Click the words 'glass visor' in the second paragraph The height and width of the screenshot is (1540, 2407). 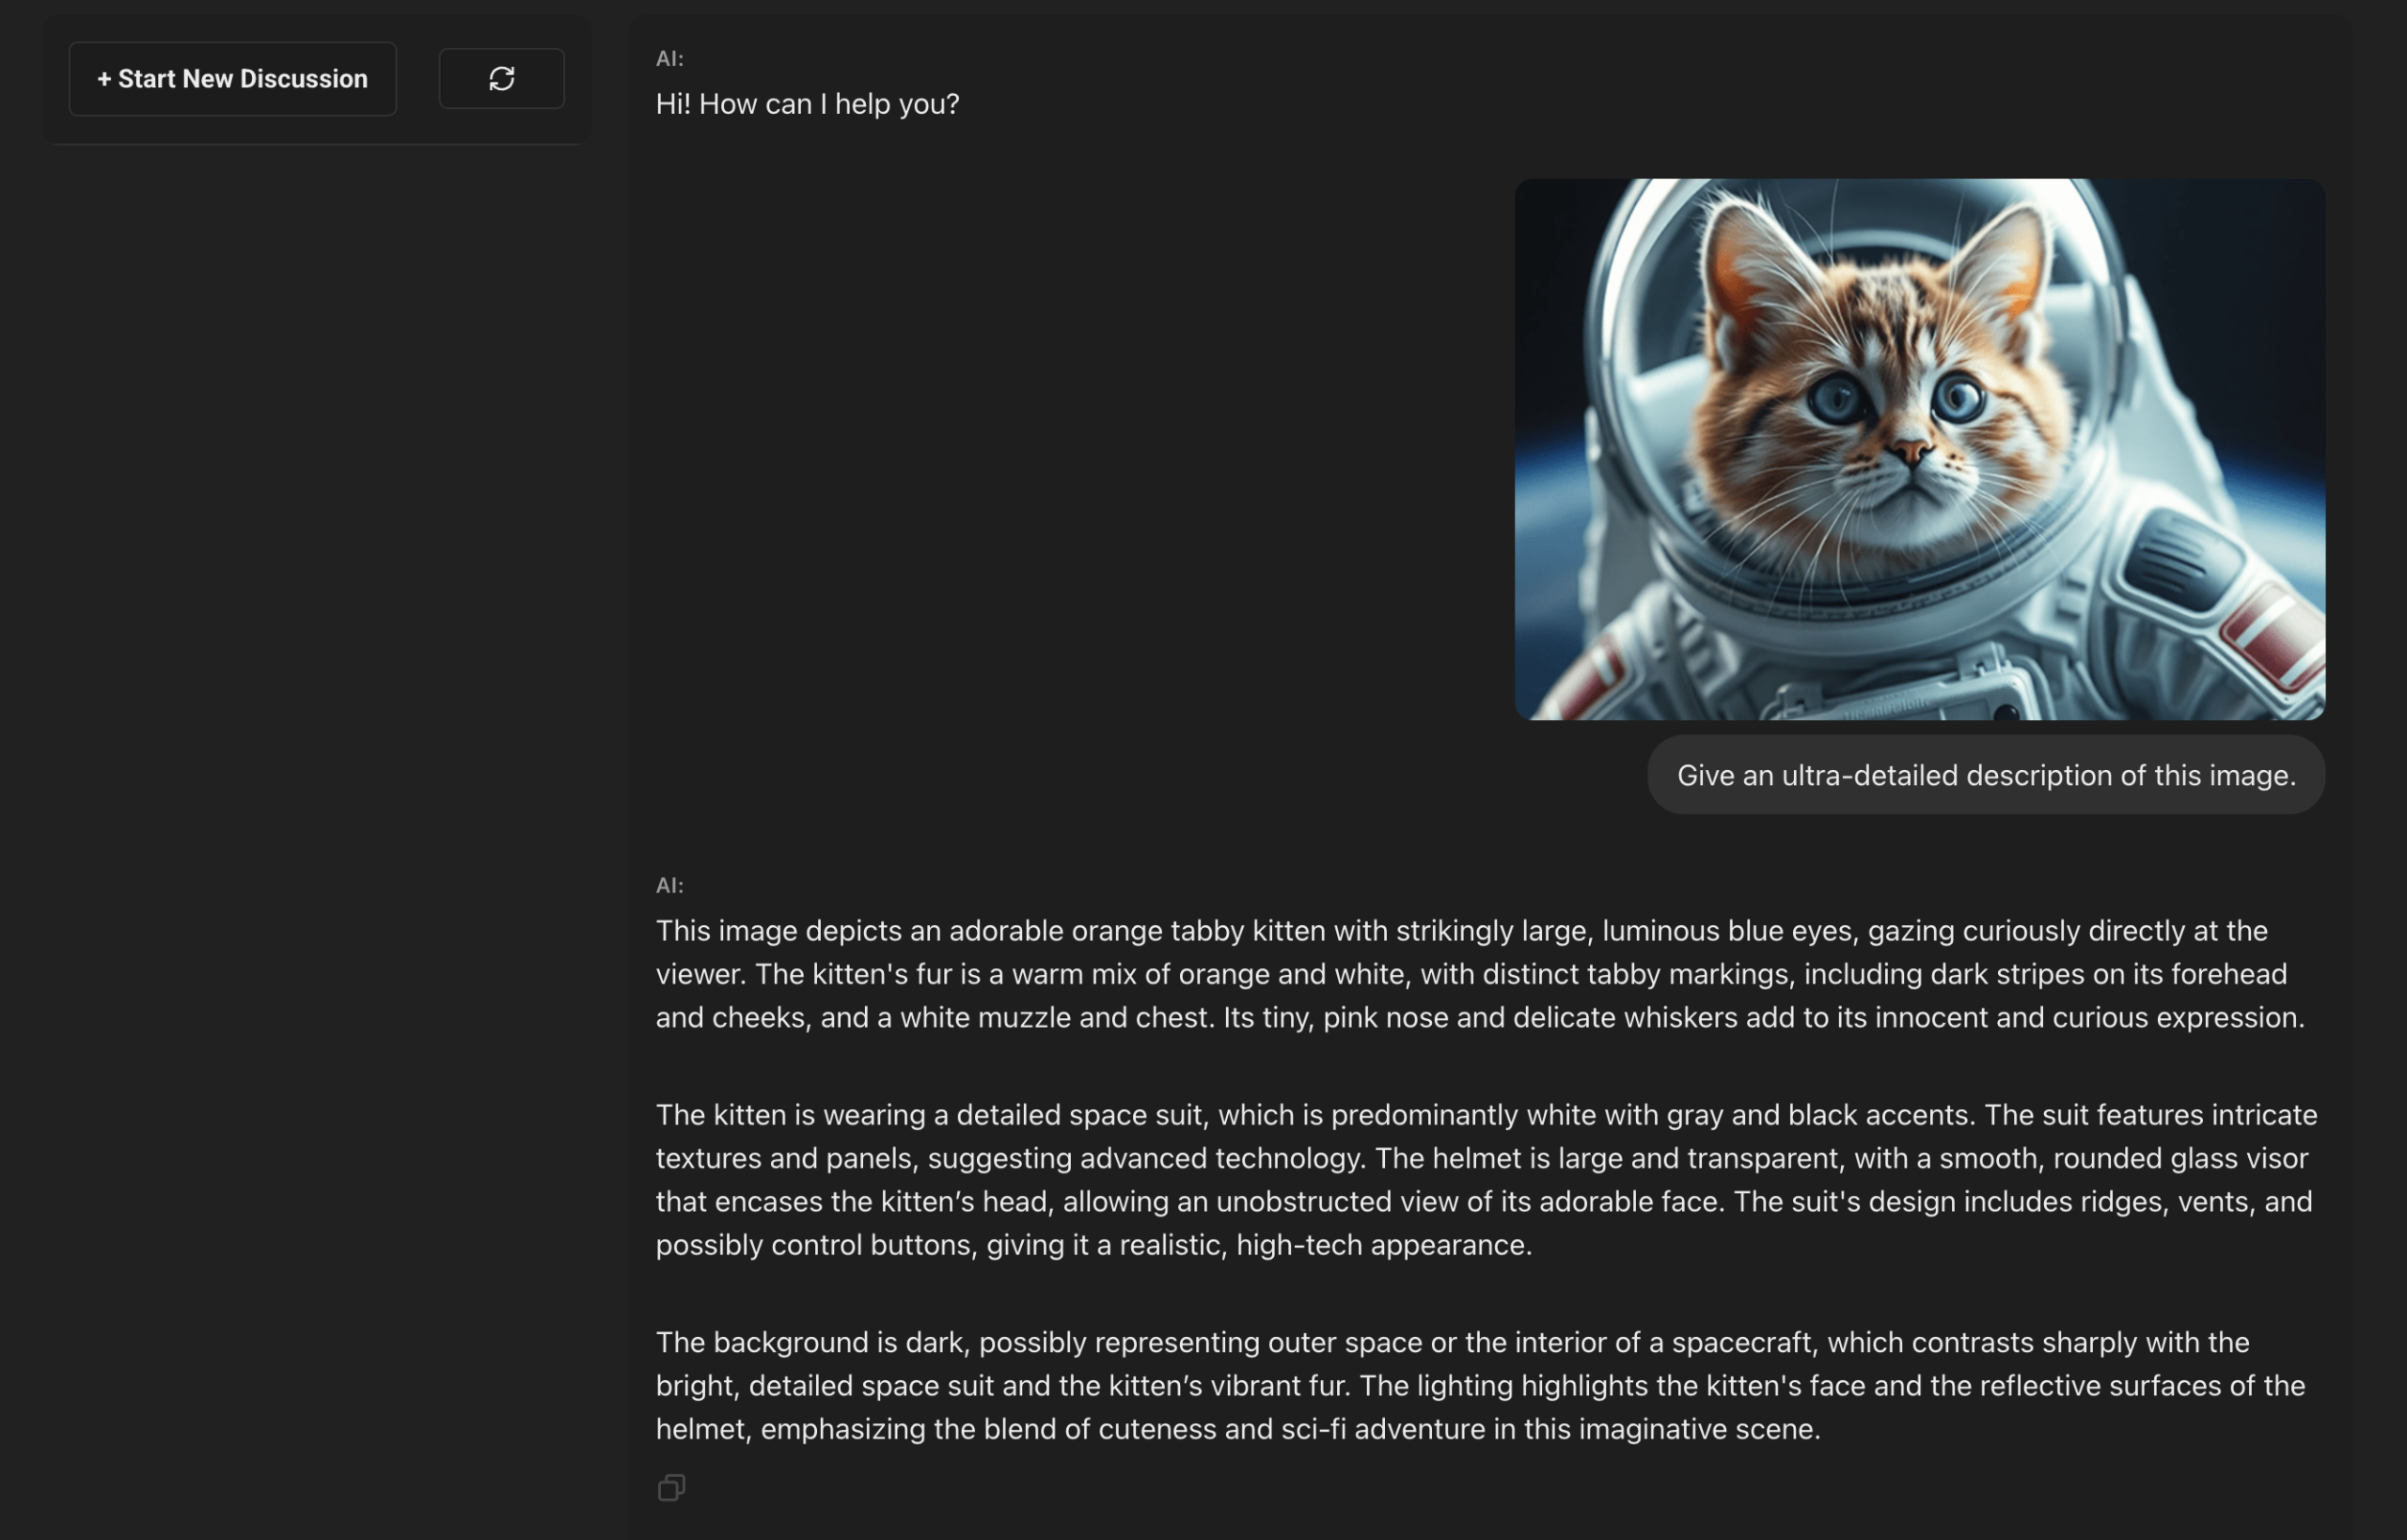(x=2238, y=1158)
